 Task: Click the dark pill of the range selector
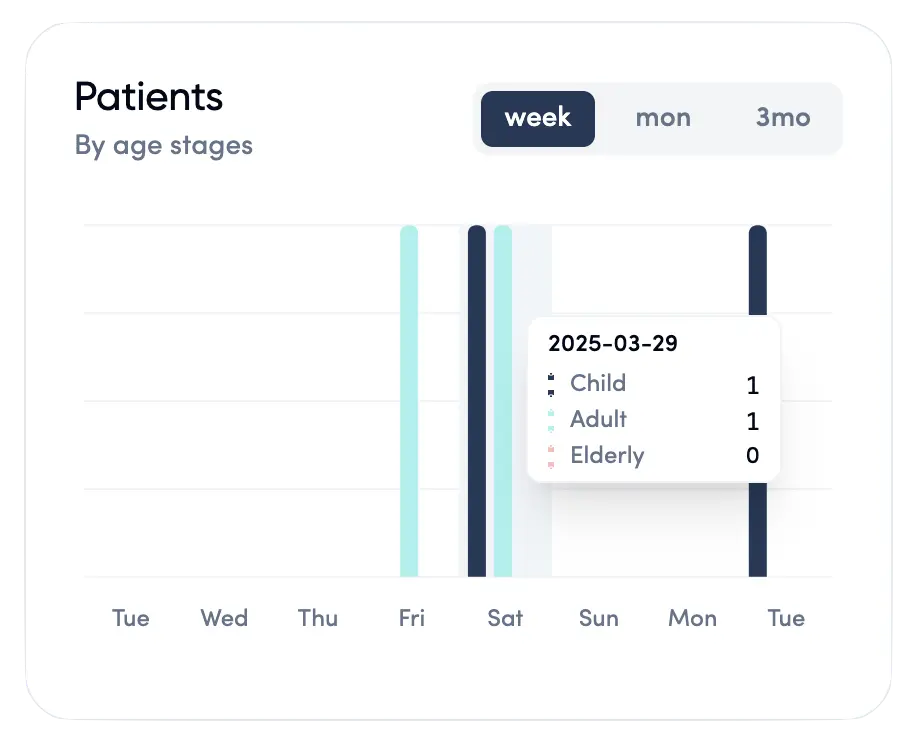tap(537, 118)
